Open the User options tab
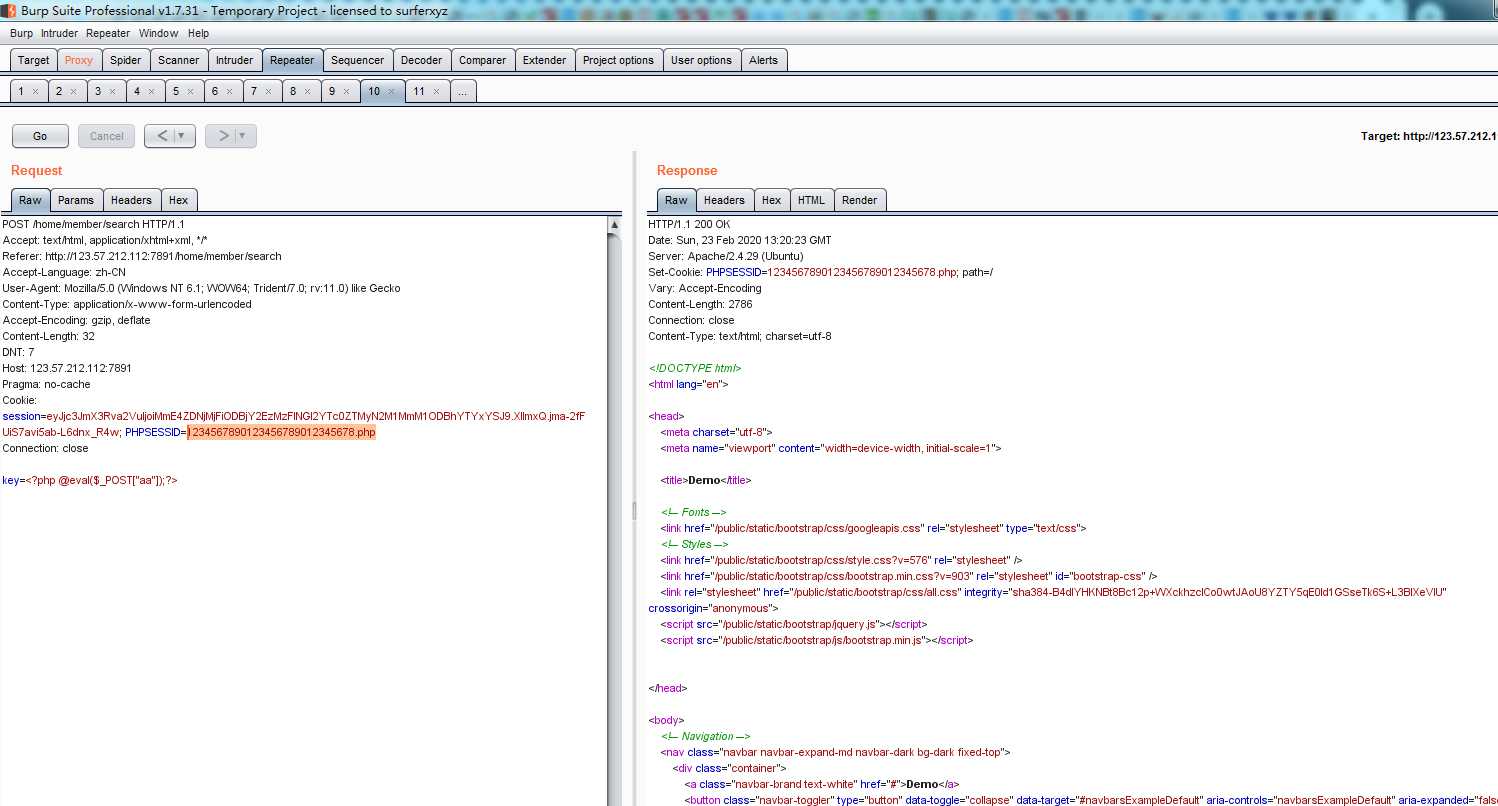Screen dimensions: 1498x806 pyautogui.click(x=701, y=60)
